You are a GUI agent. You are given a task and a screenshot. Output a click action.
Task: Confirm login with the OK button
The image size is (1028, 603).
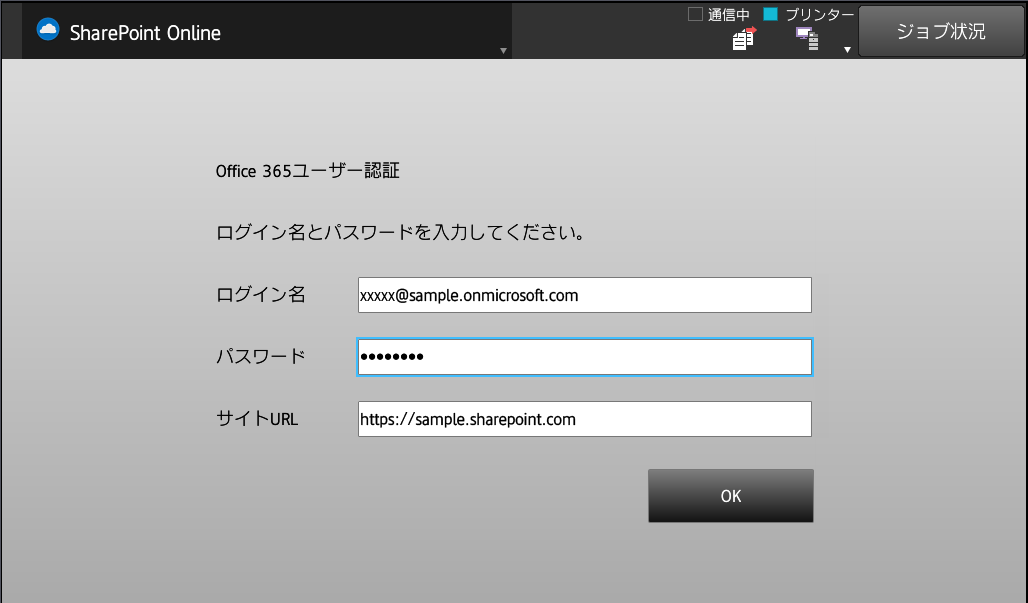pos(730,496)
